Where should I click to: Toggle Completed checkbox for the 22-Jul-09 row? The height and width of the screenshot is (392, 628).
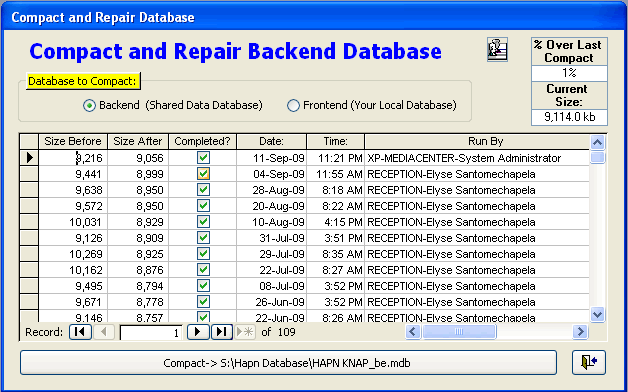203,270
